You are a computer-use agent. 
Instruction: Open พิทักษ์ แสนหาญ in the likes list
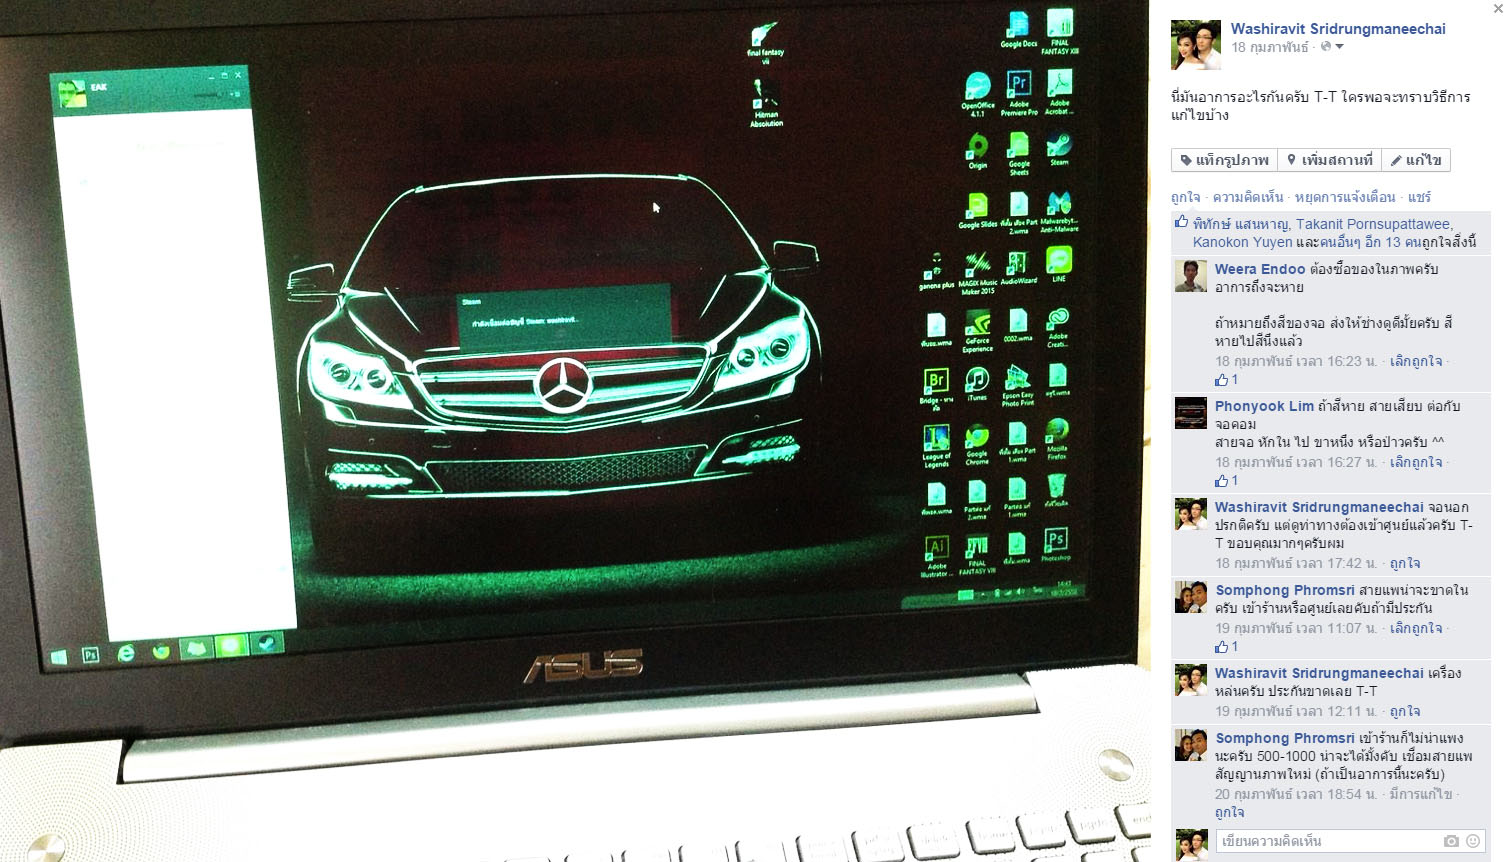pos(1240,224)
